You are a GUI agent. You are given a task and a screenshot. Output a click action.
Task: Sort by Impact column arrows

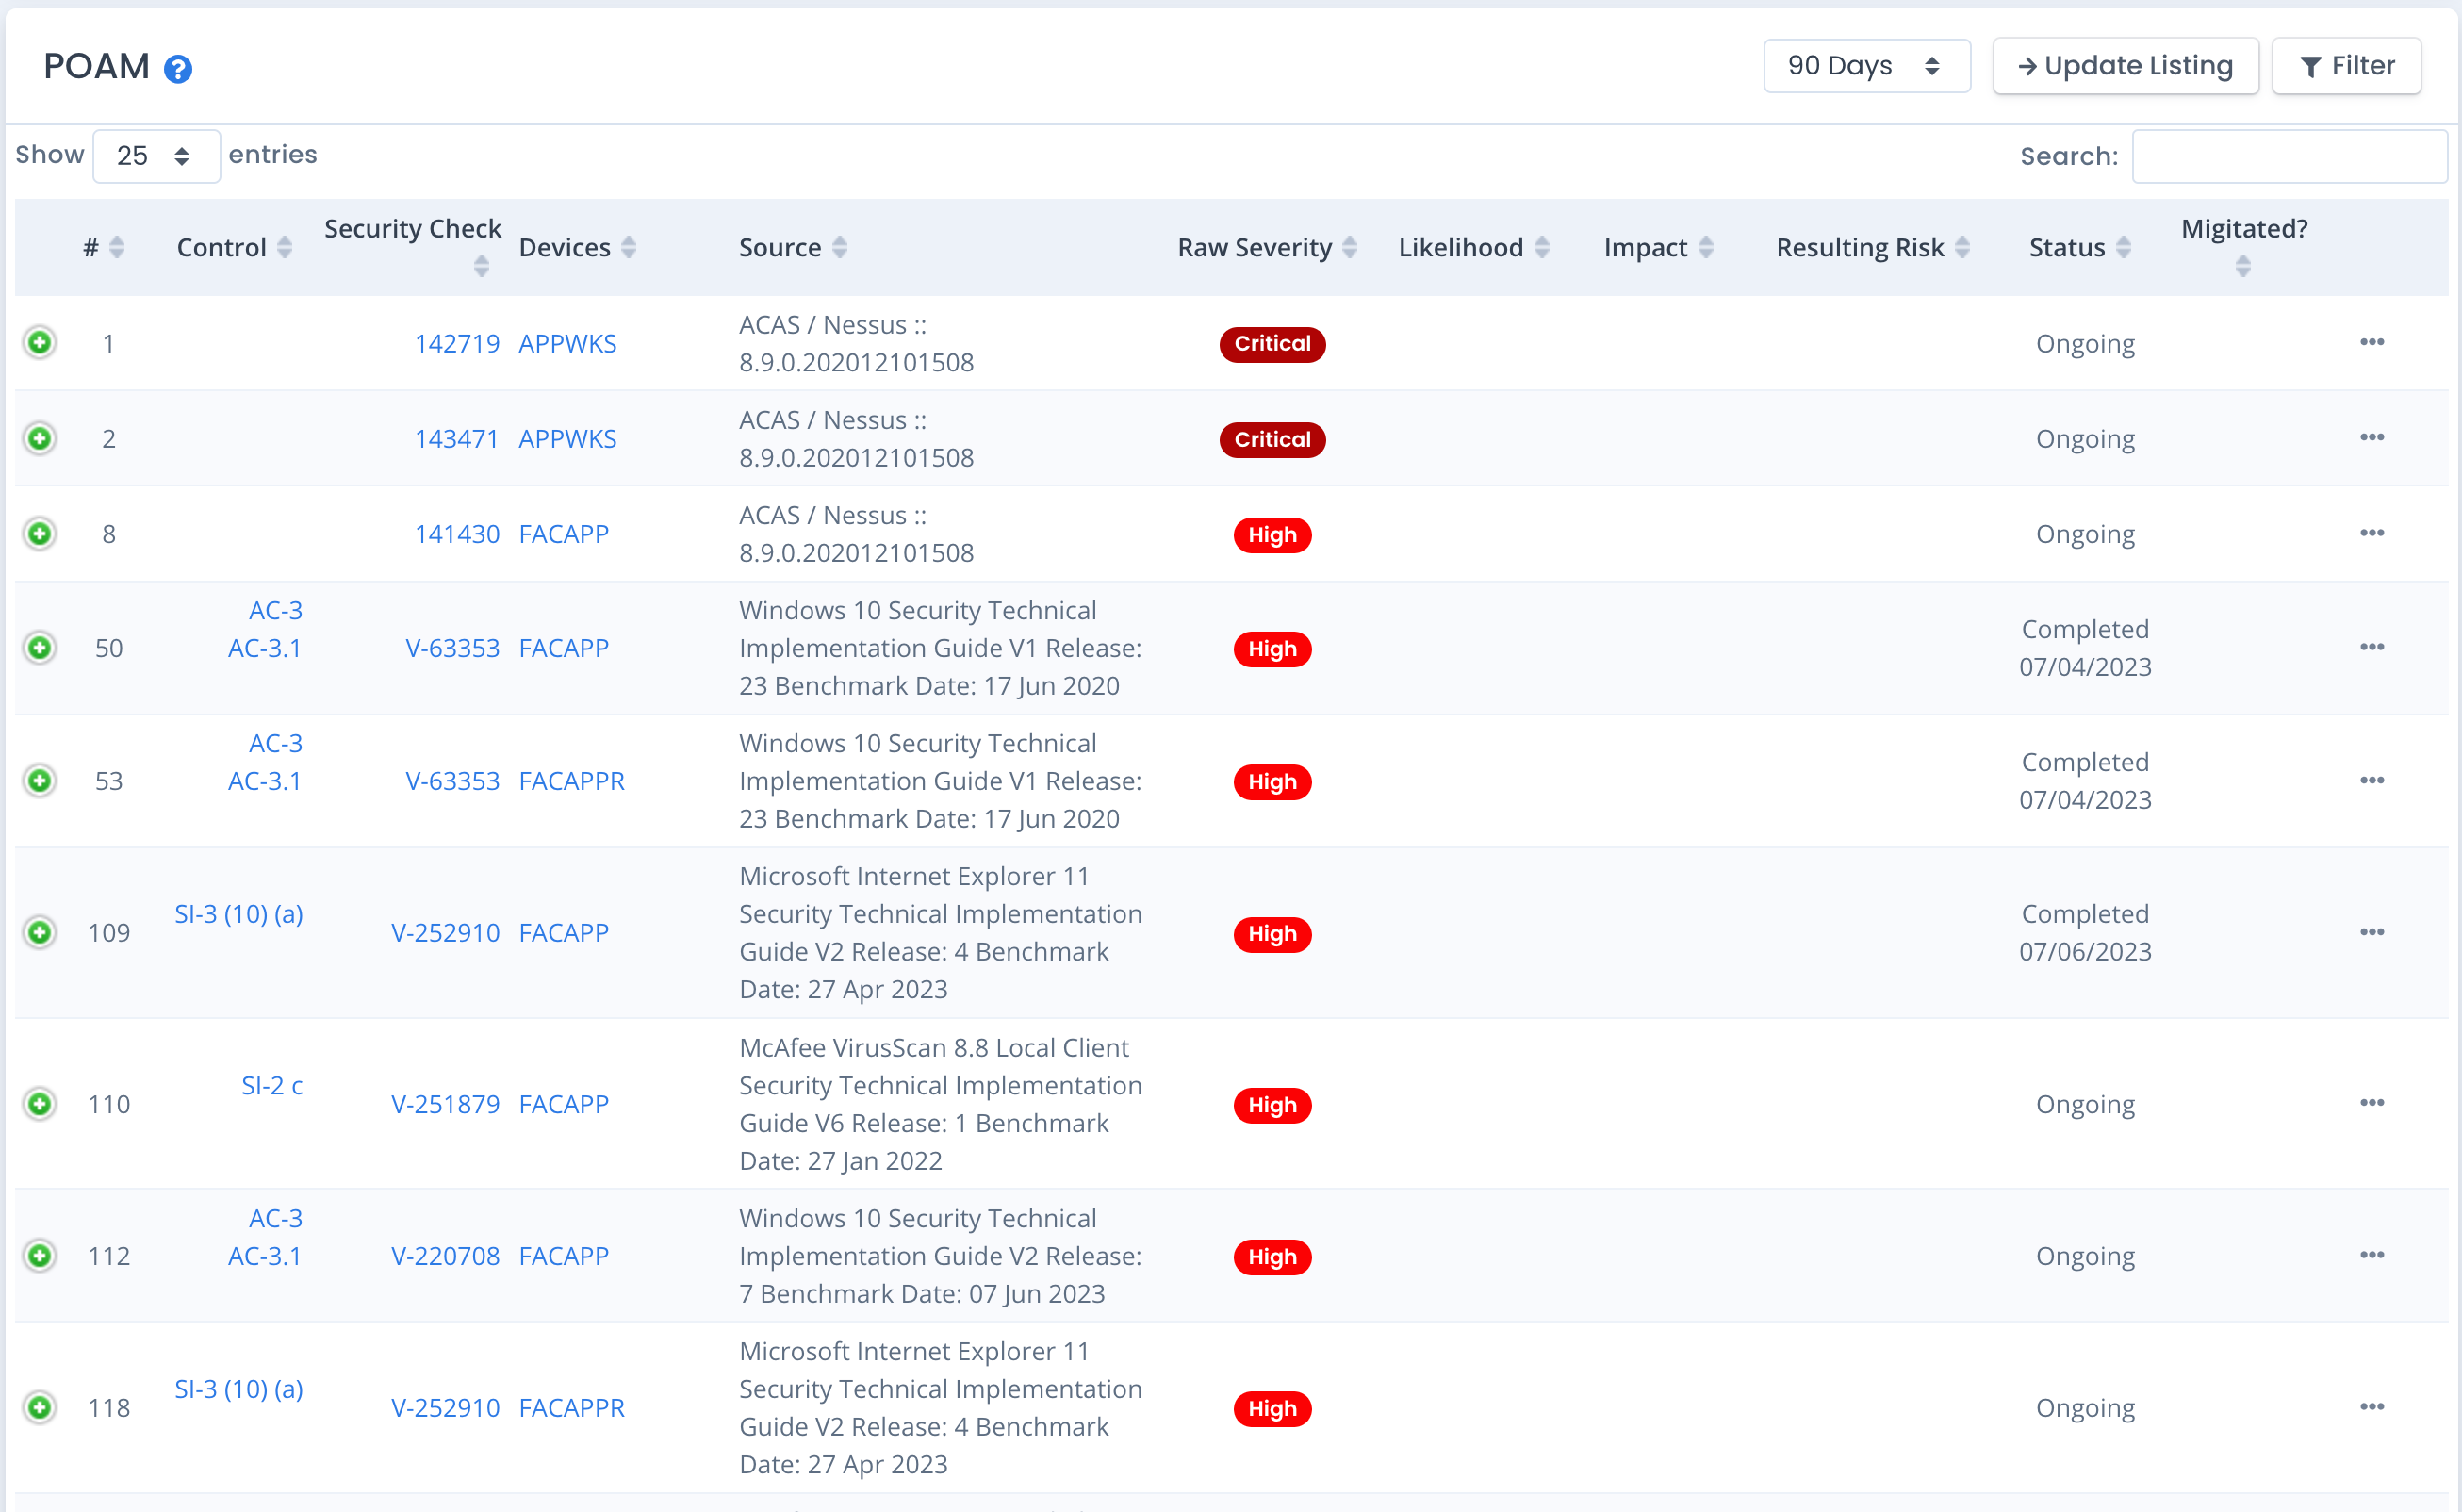coord(1706,247)
